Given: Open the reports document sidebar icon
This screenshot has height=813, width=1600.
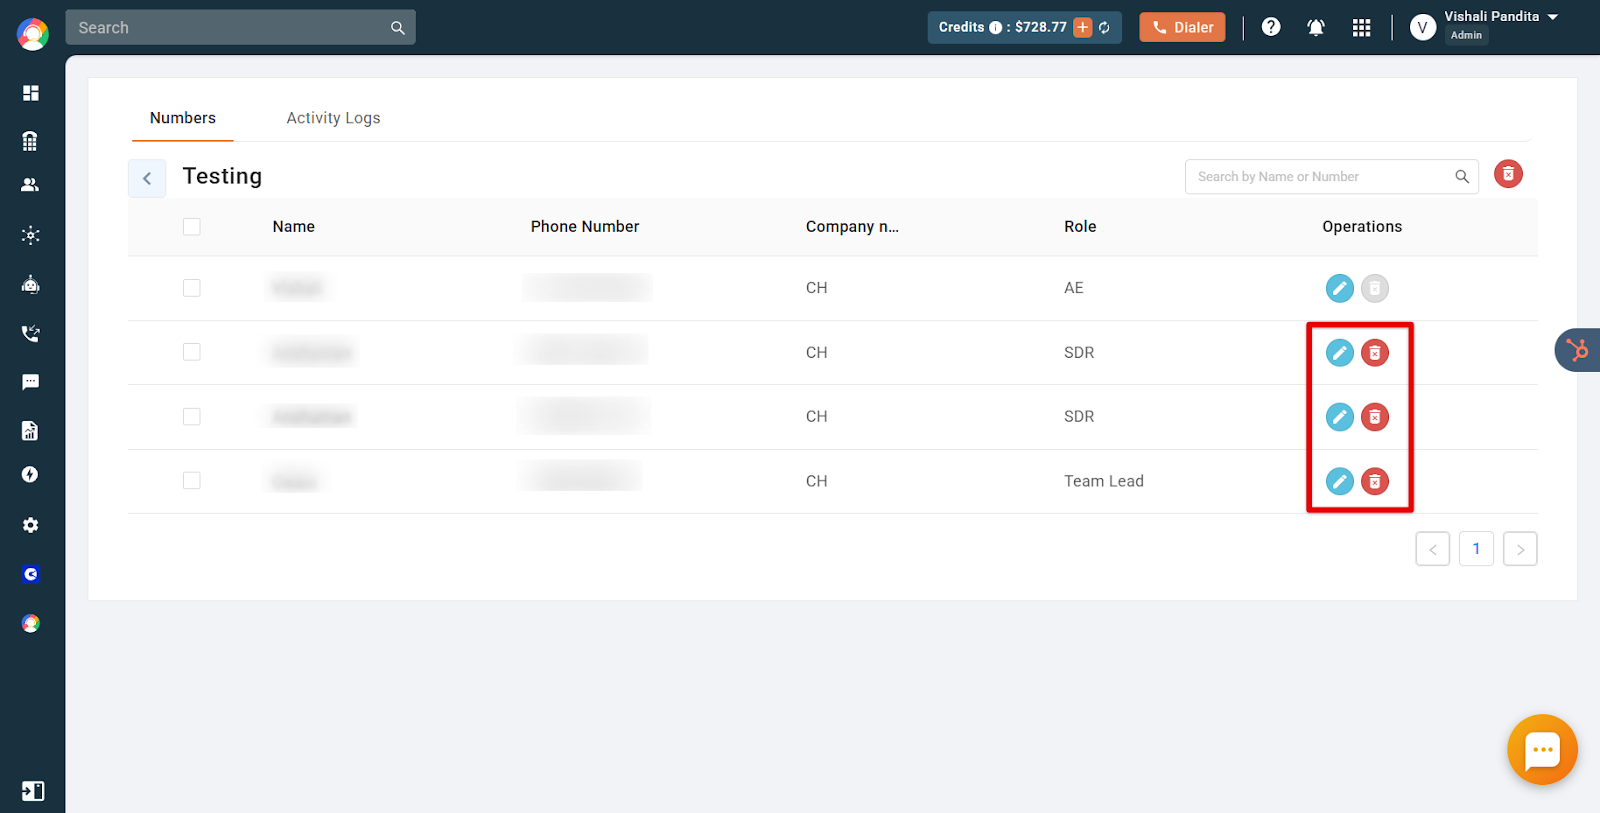Looking at the screenshot, I should pos(30,431).
